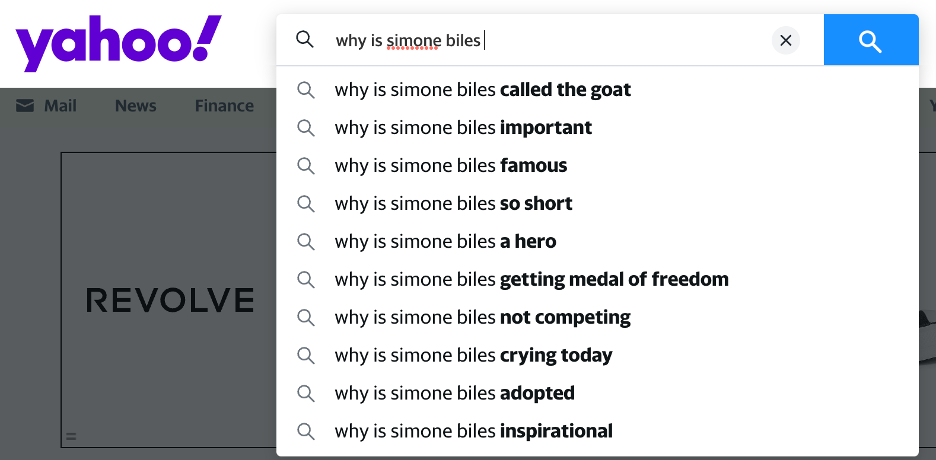This screenshot has height=460, width=936.
Task: Click the Yahoo logo
Action: (x=118, y=43)
